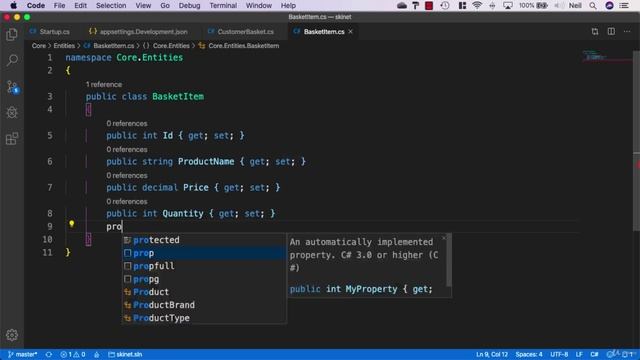Image resolution: width=640 pixels, height=360 pixels.
Task: Select the 'propg' snippet suggestion
Action: click(x=204, y=279)
